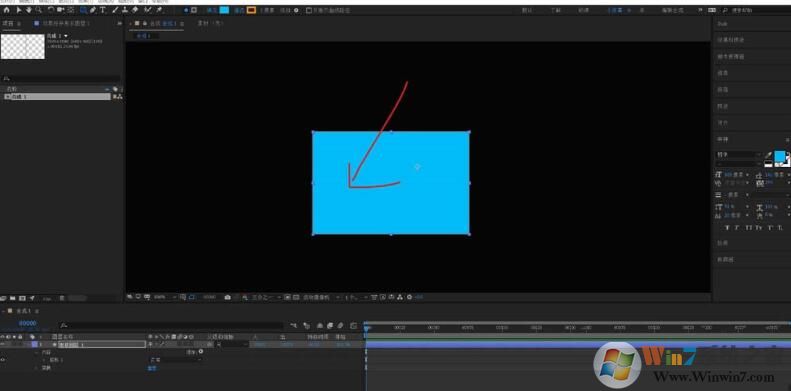
Task: Toggle the Bezier path checkbox in toolbar
Action: pyautogui.click(x=309, y=10)
